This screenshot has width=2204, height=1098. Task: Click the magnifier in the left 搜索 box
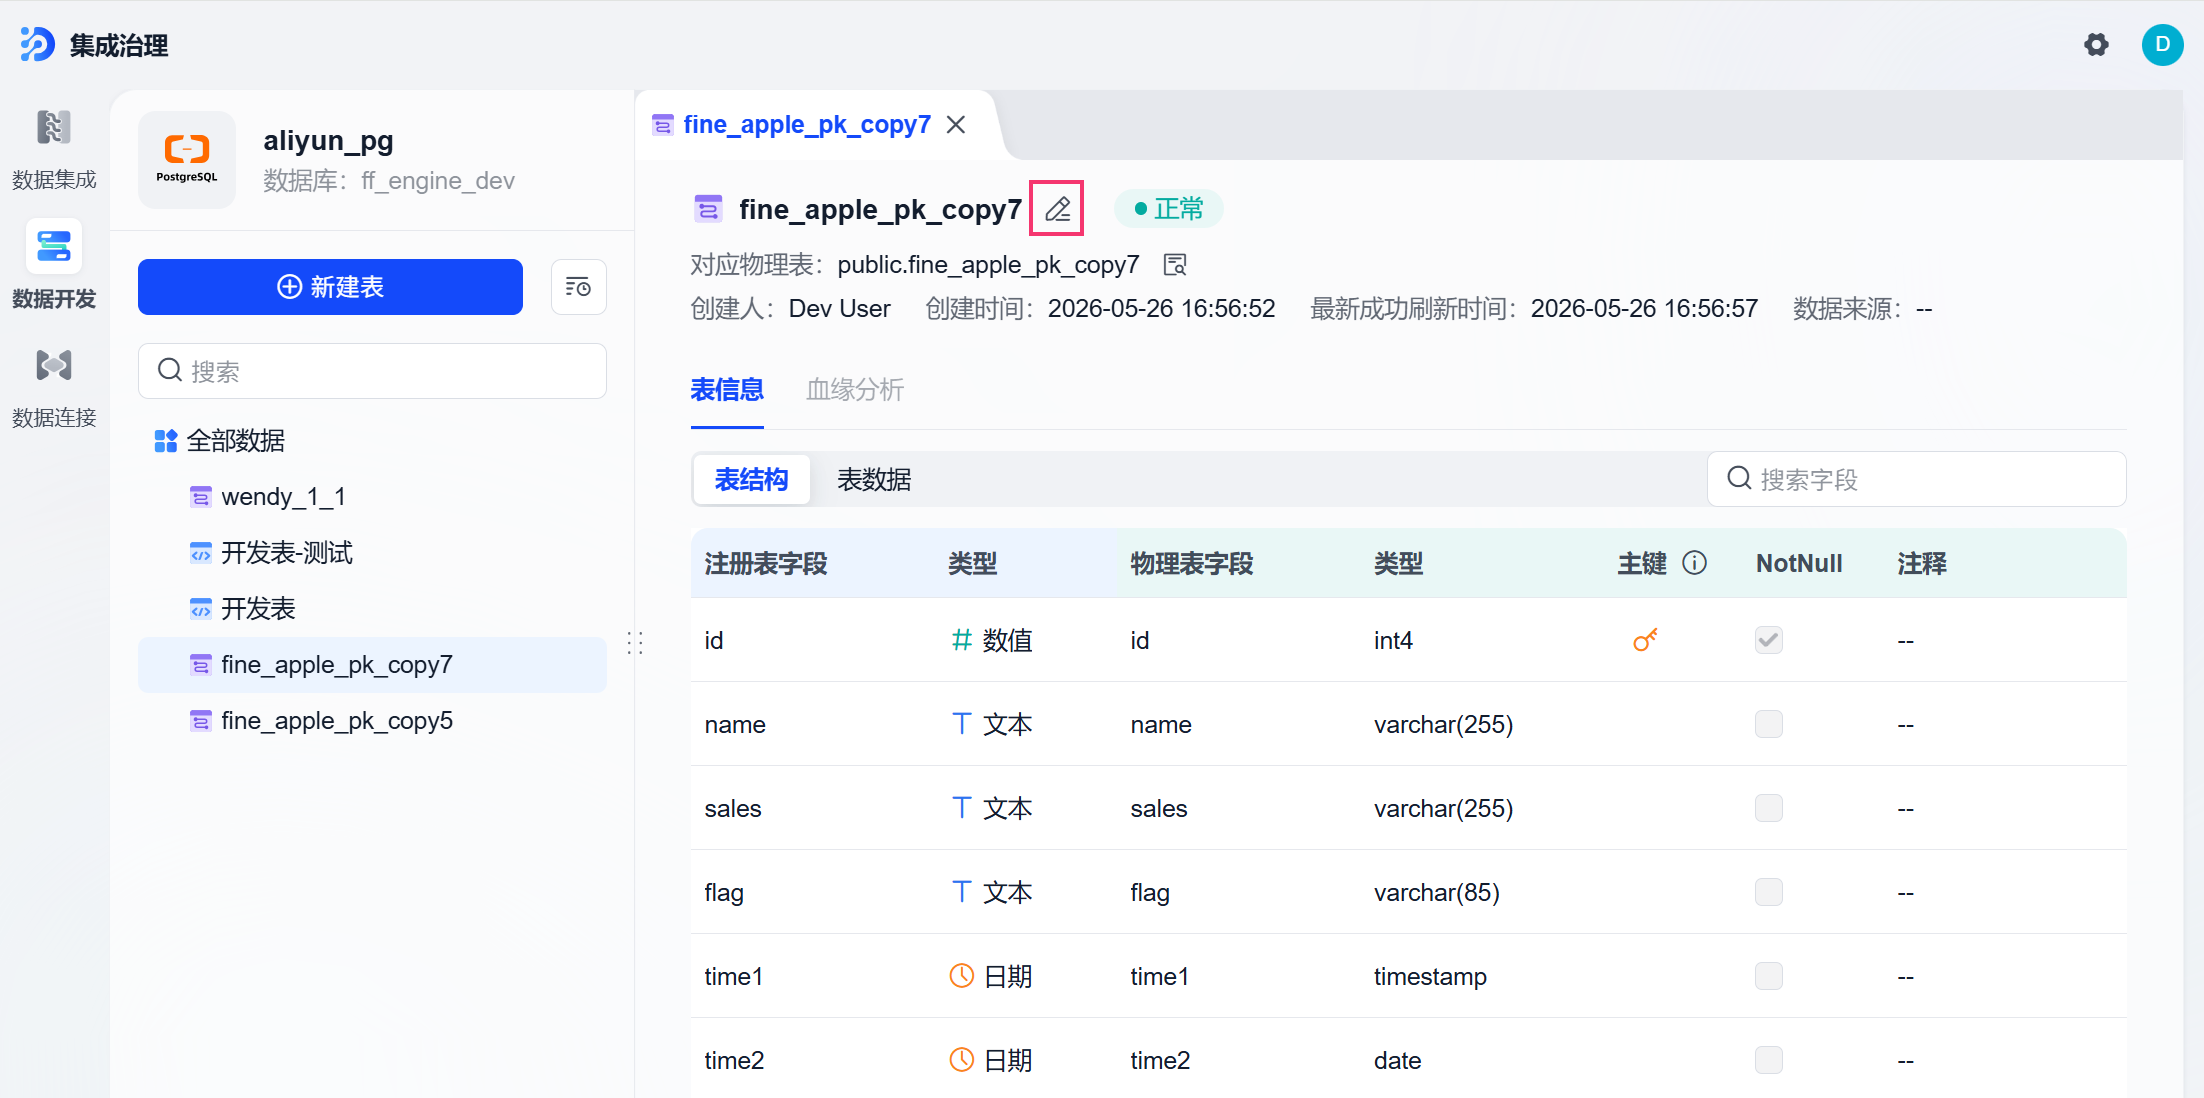(170, 371)
